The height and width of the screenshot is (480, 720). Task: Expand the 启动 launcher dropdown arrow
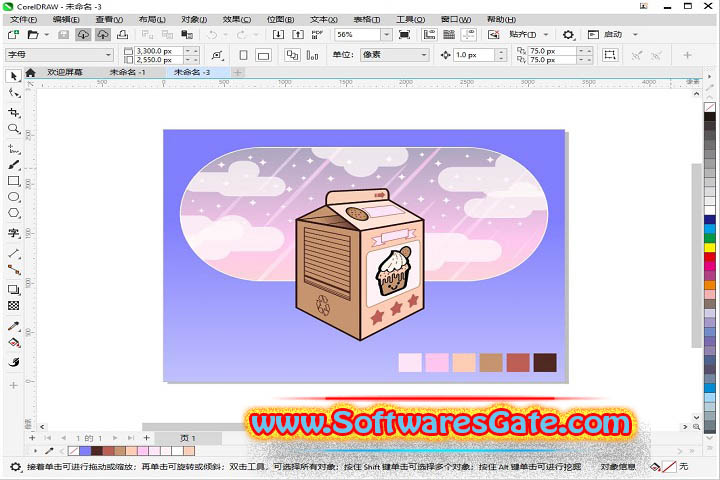point(636,34)
